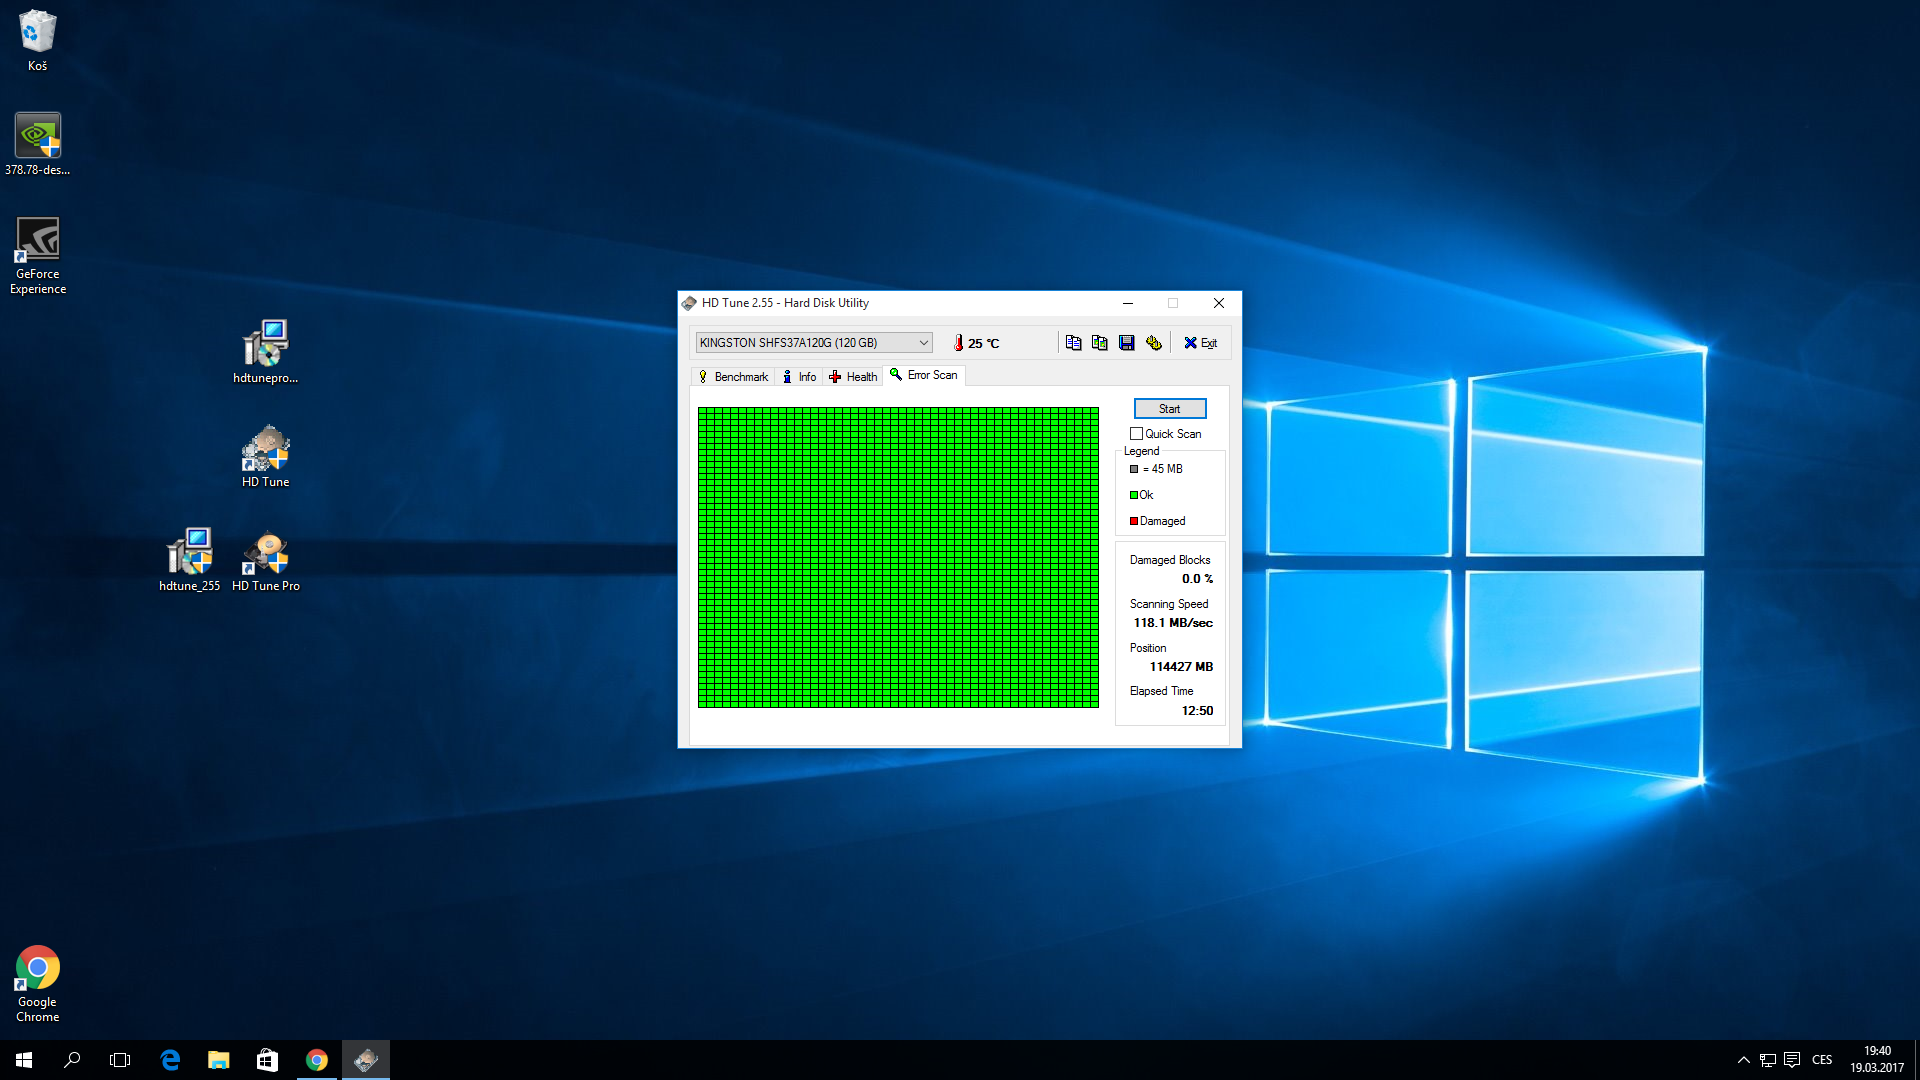Open Task View on the taskbar

pos(120,1060)
